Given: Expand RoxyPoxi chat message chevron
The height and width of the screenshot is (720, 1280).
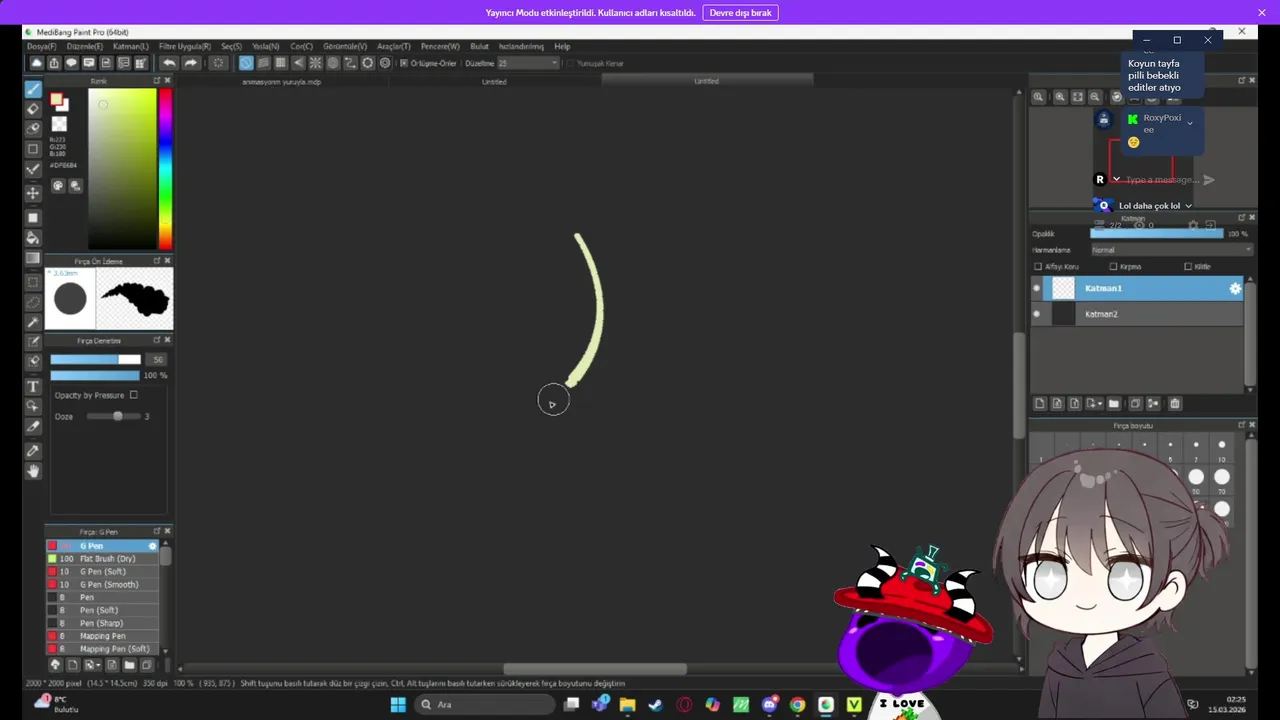Looking at the screenshot, I should coord(1189,123).
